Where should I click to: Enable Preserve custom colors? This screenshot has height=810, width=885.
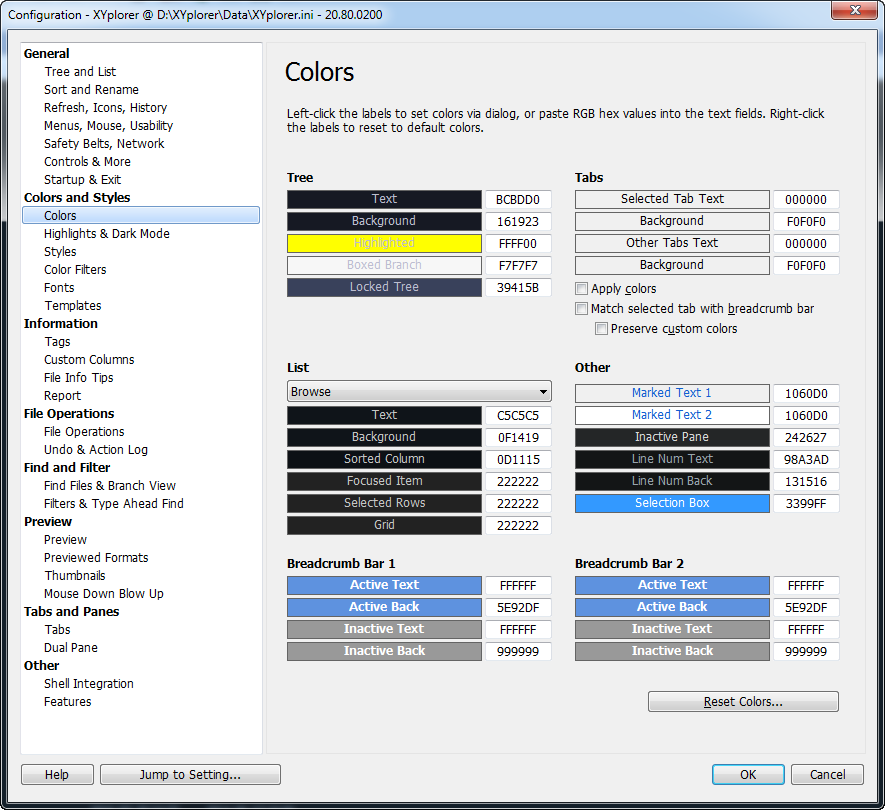(x=601, y=328)
